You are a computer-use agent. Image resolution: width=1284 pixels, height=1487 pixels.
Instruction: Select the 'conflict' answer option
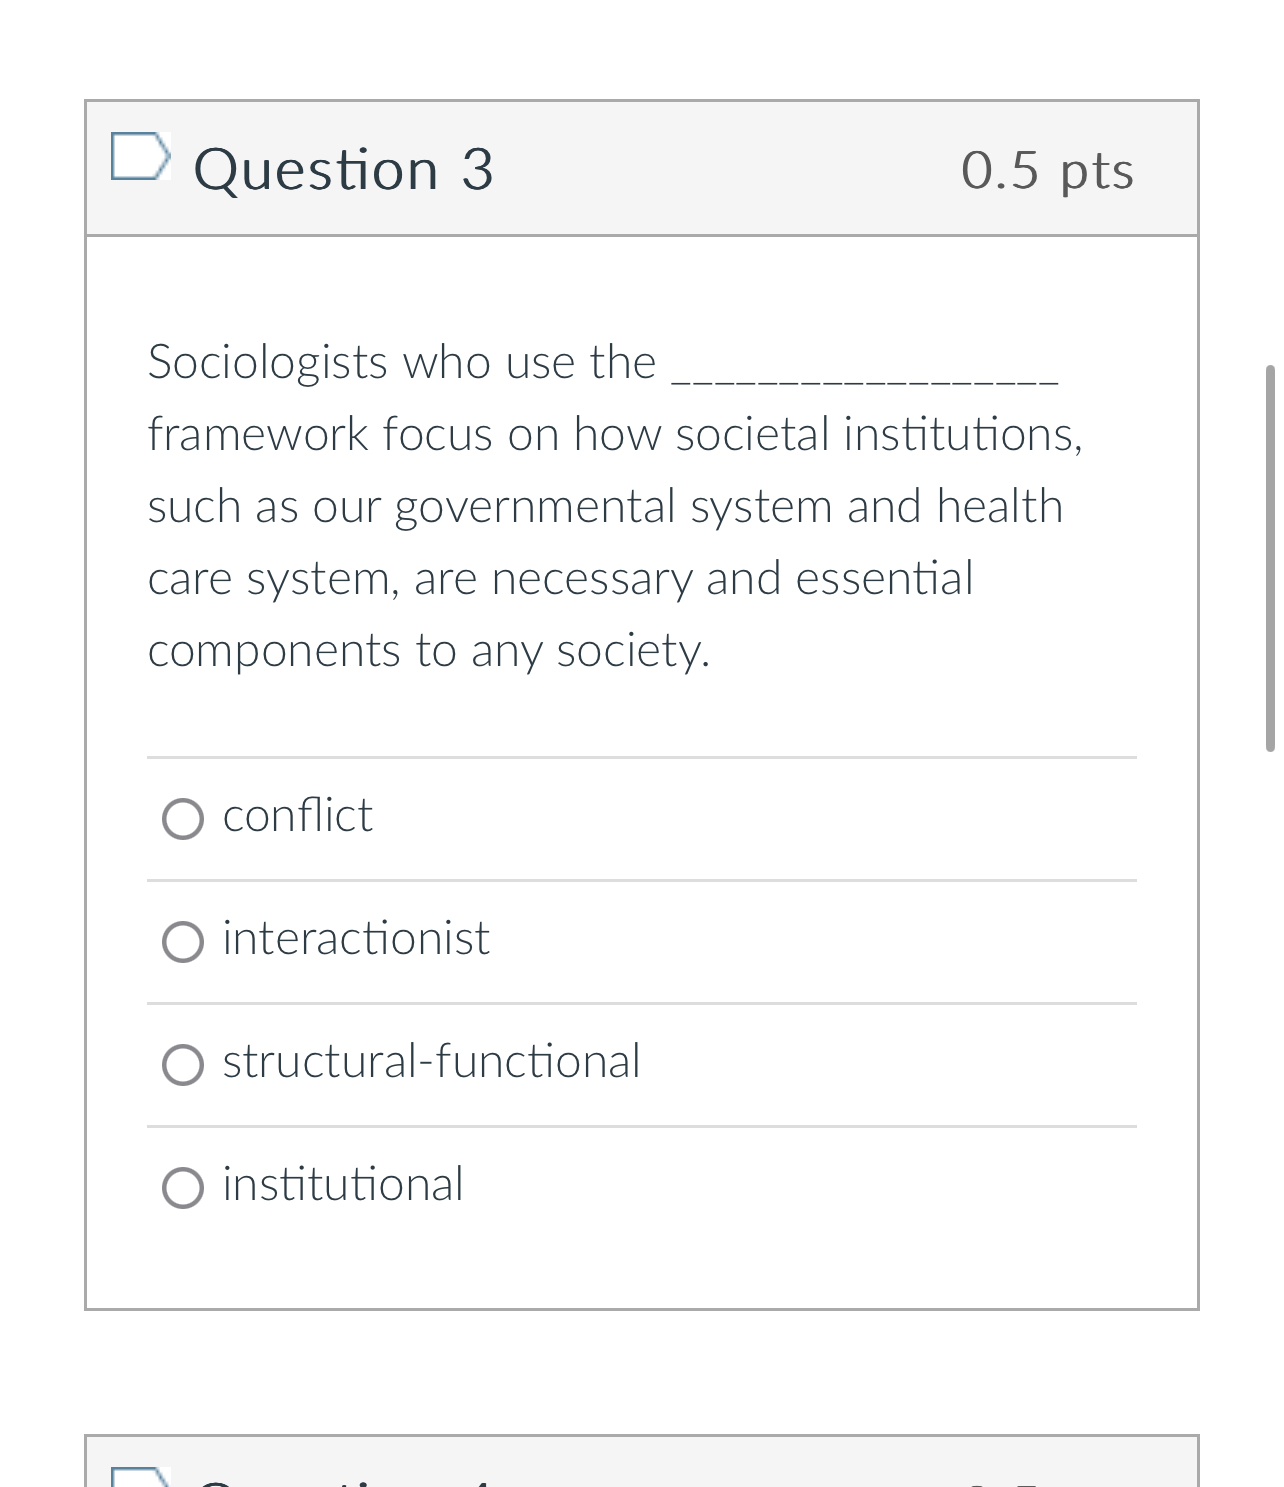[183, 819]
